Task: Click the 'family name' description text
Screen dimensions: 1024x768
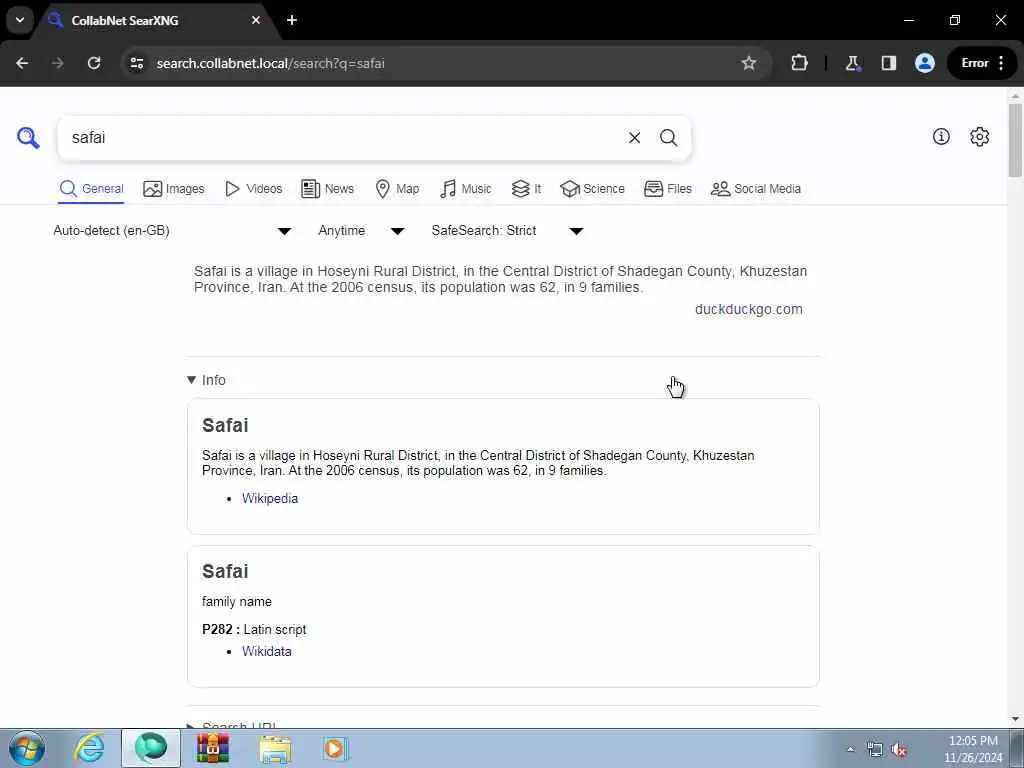Action: pos(236,601)
